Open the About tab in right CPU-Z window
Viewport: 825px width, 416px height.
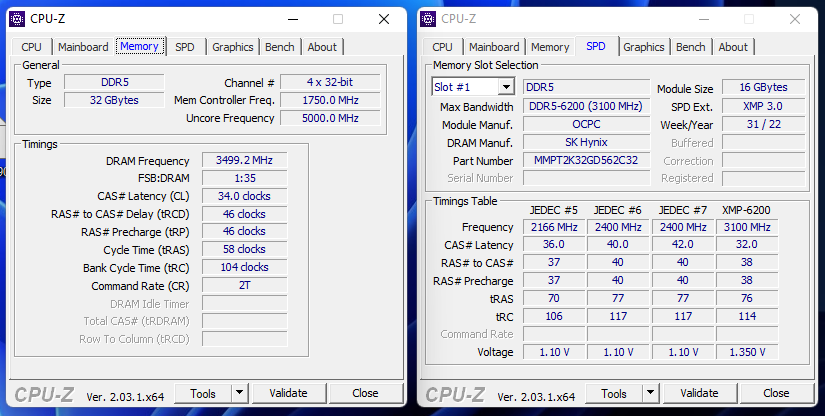click(733, 47)
